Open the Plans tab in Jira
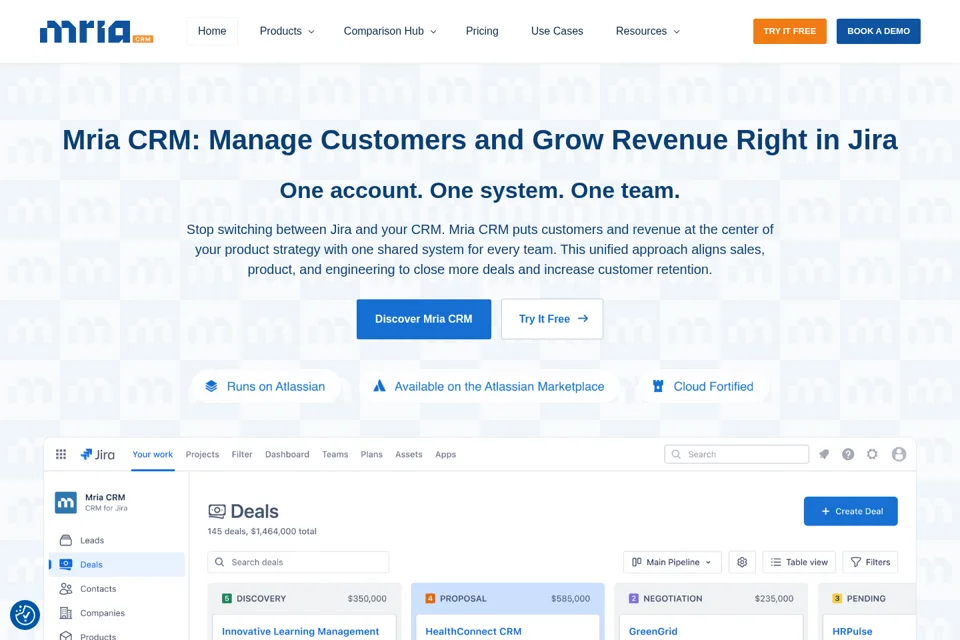Image resolution: width=960 pixels, height=640 pixels. (372, 454)
